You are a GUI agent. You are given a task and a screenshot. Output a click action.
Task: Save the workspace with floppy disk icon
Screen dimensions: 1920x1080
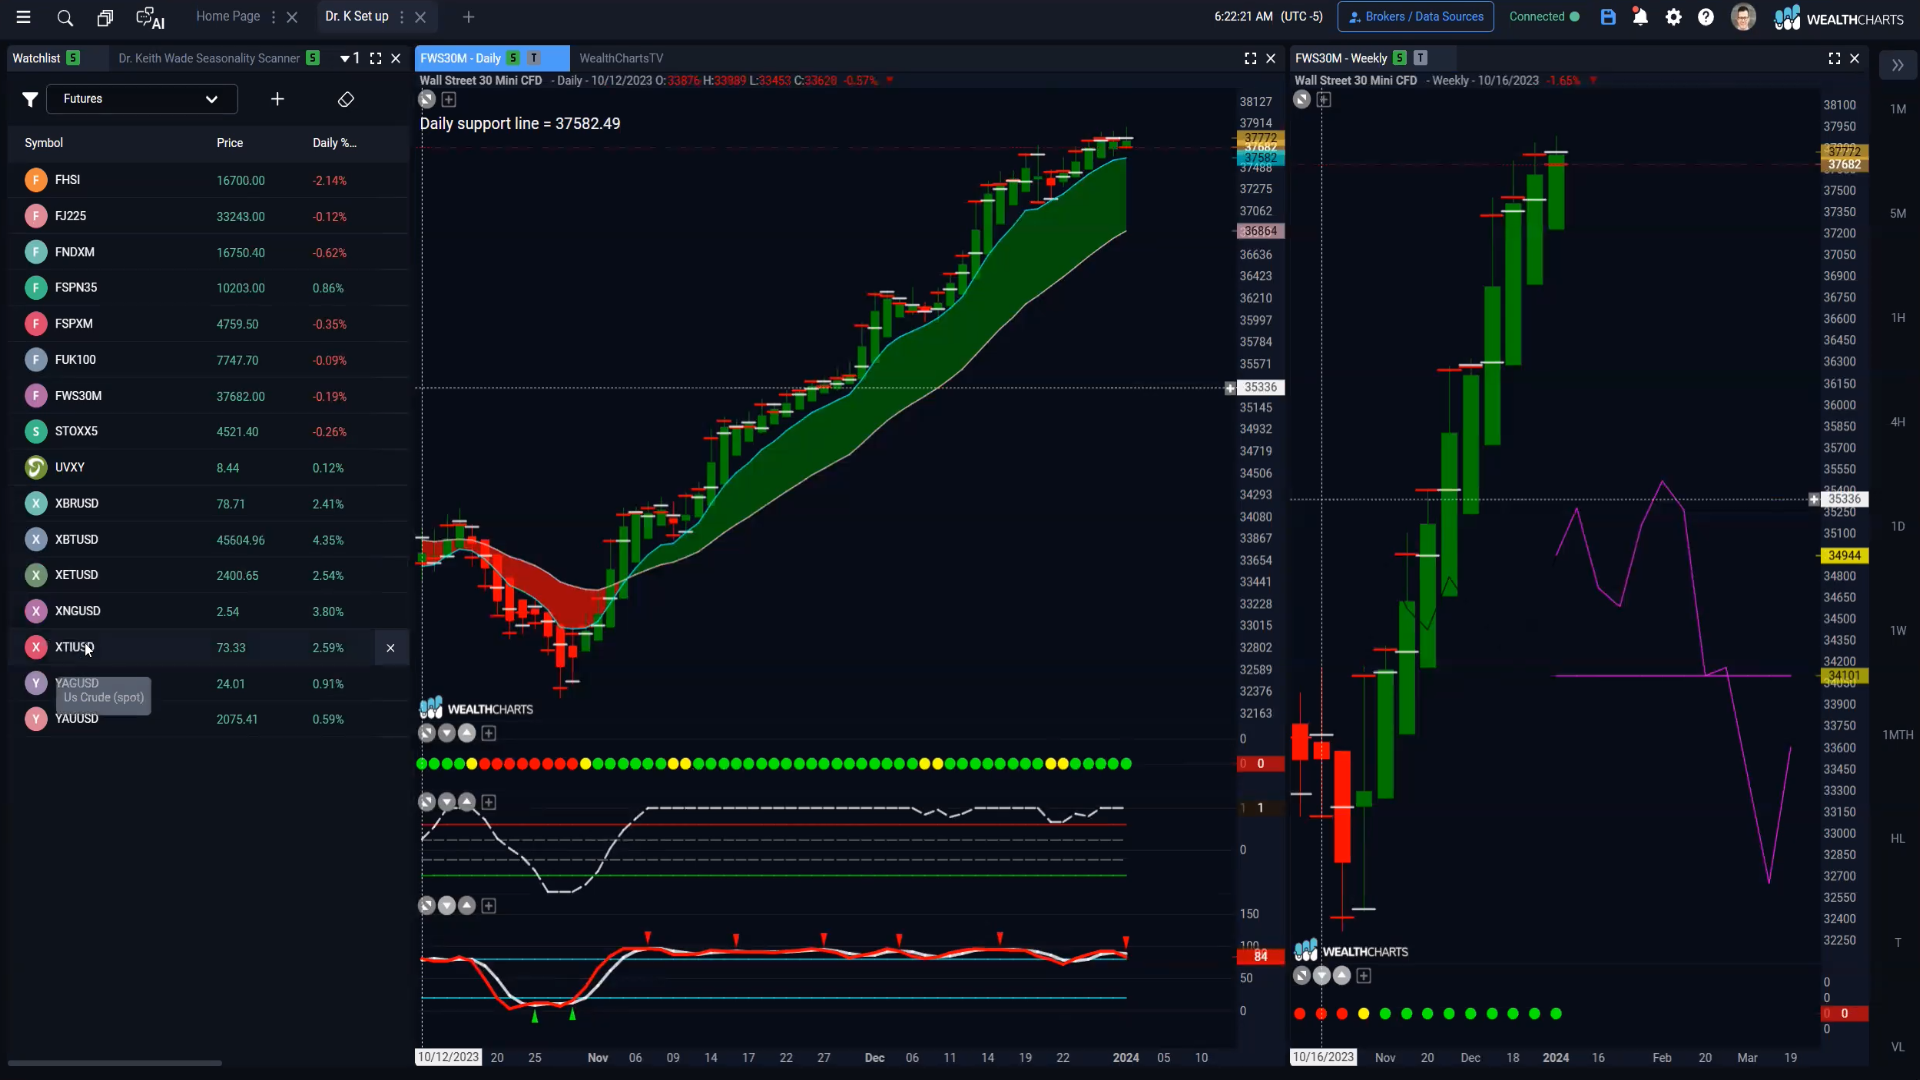1608,17
